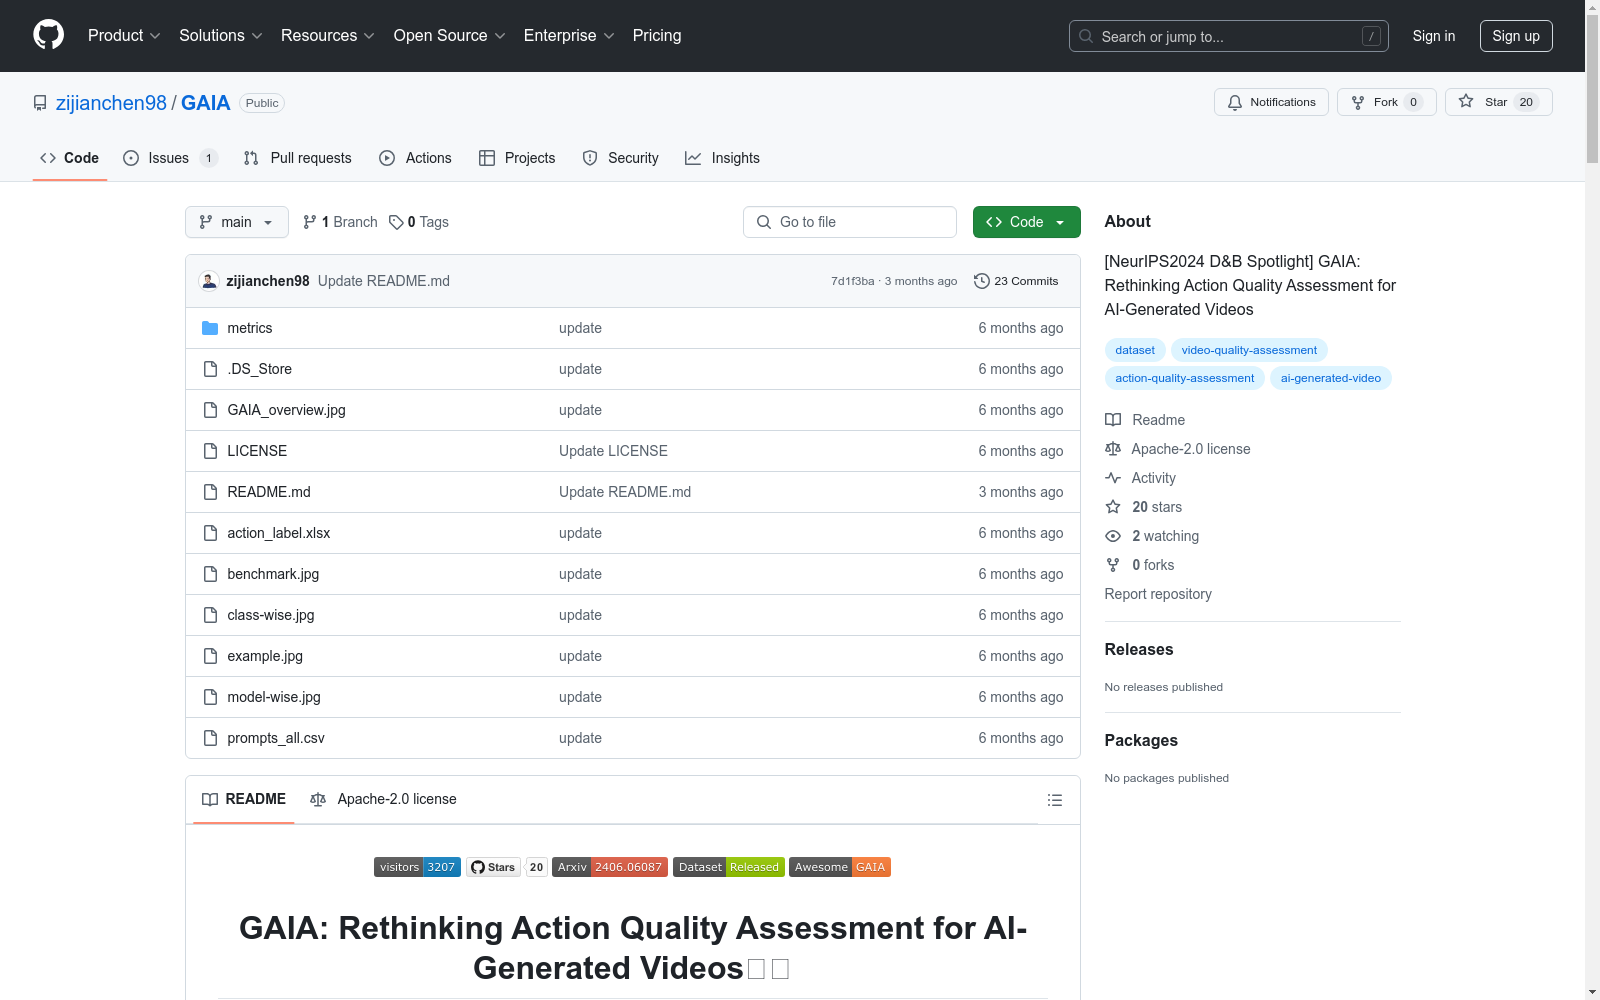1600x1000 pixels.
Task: Click the page vertical scrollbar thumb
Action: (x=1592, y=88)
